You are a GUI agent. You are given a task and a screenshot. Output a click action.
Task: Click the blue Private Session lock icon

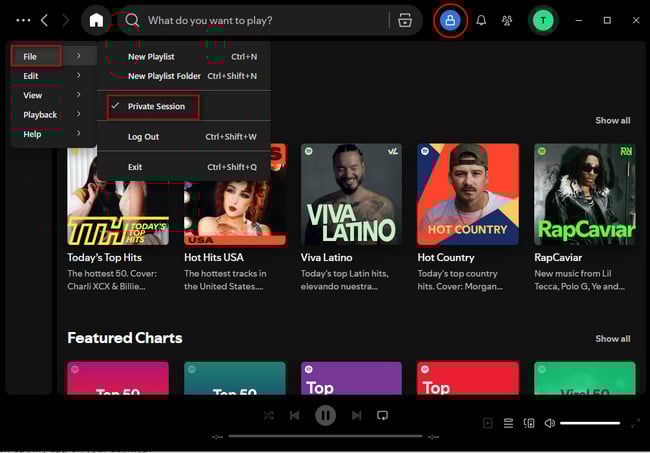(450, 20)
